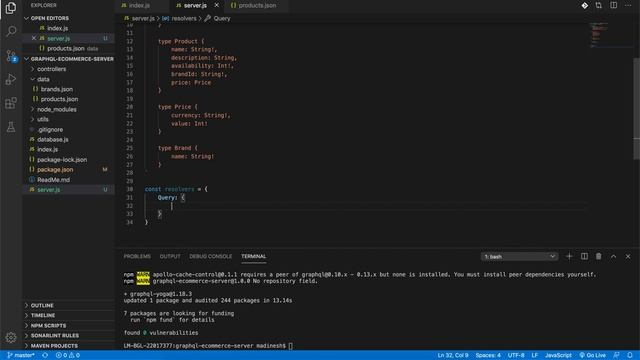
Task: Switch to the Debug Console tab
Action: pos(210,256)
